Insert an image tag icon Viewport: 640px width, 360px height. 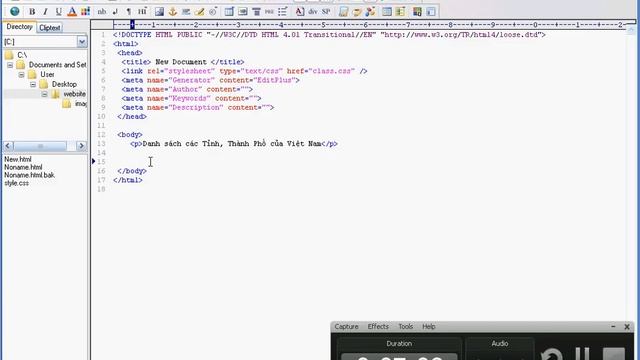click(159, 12)
